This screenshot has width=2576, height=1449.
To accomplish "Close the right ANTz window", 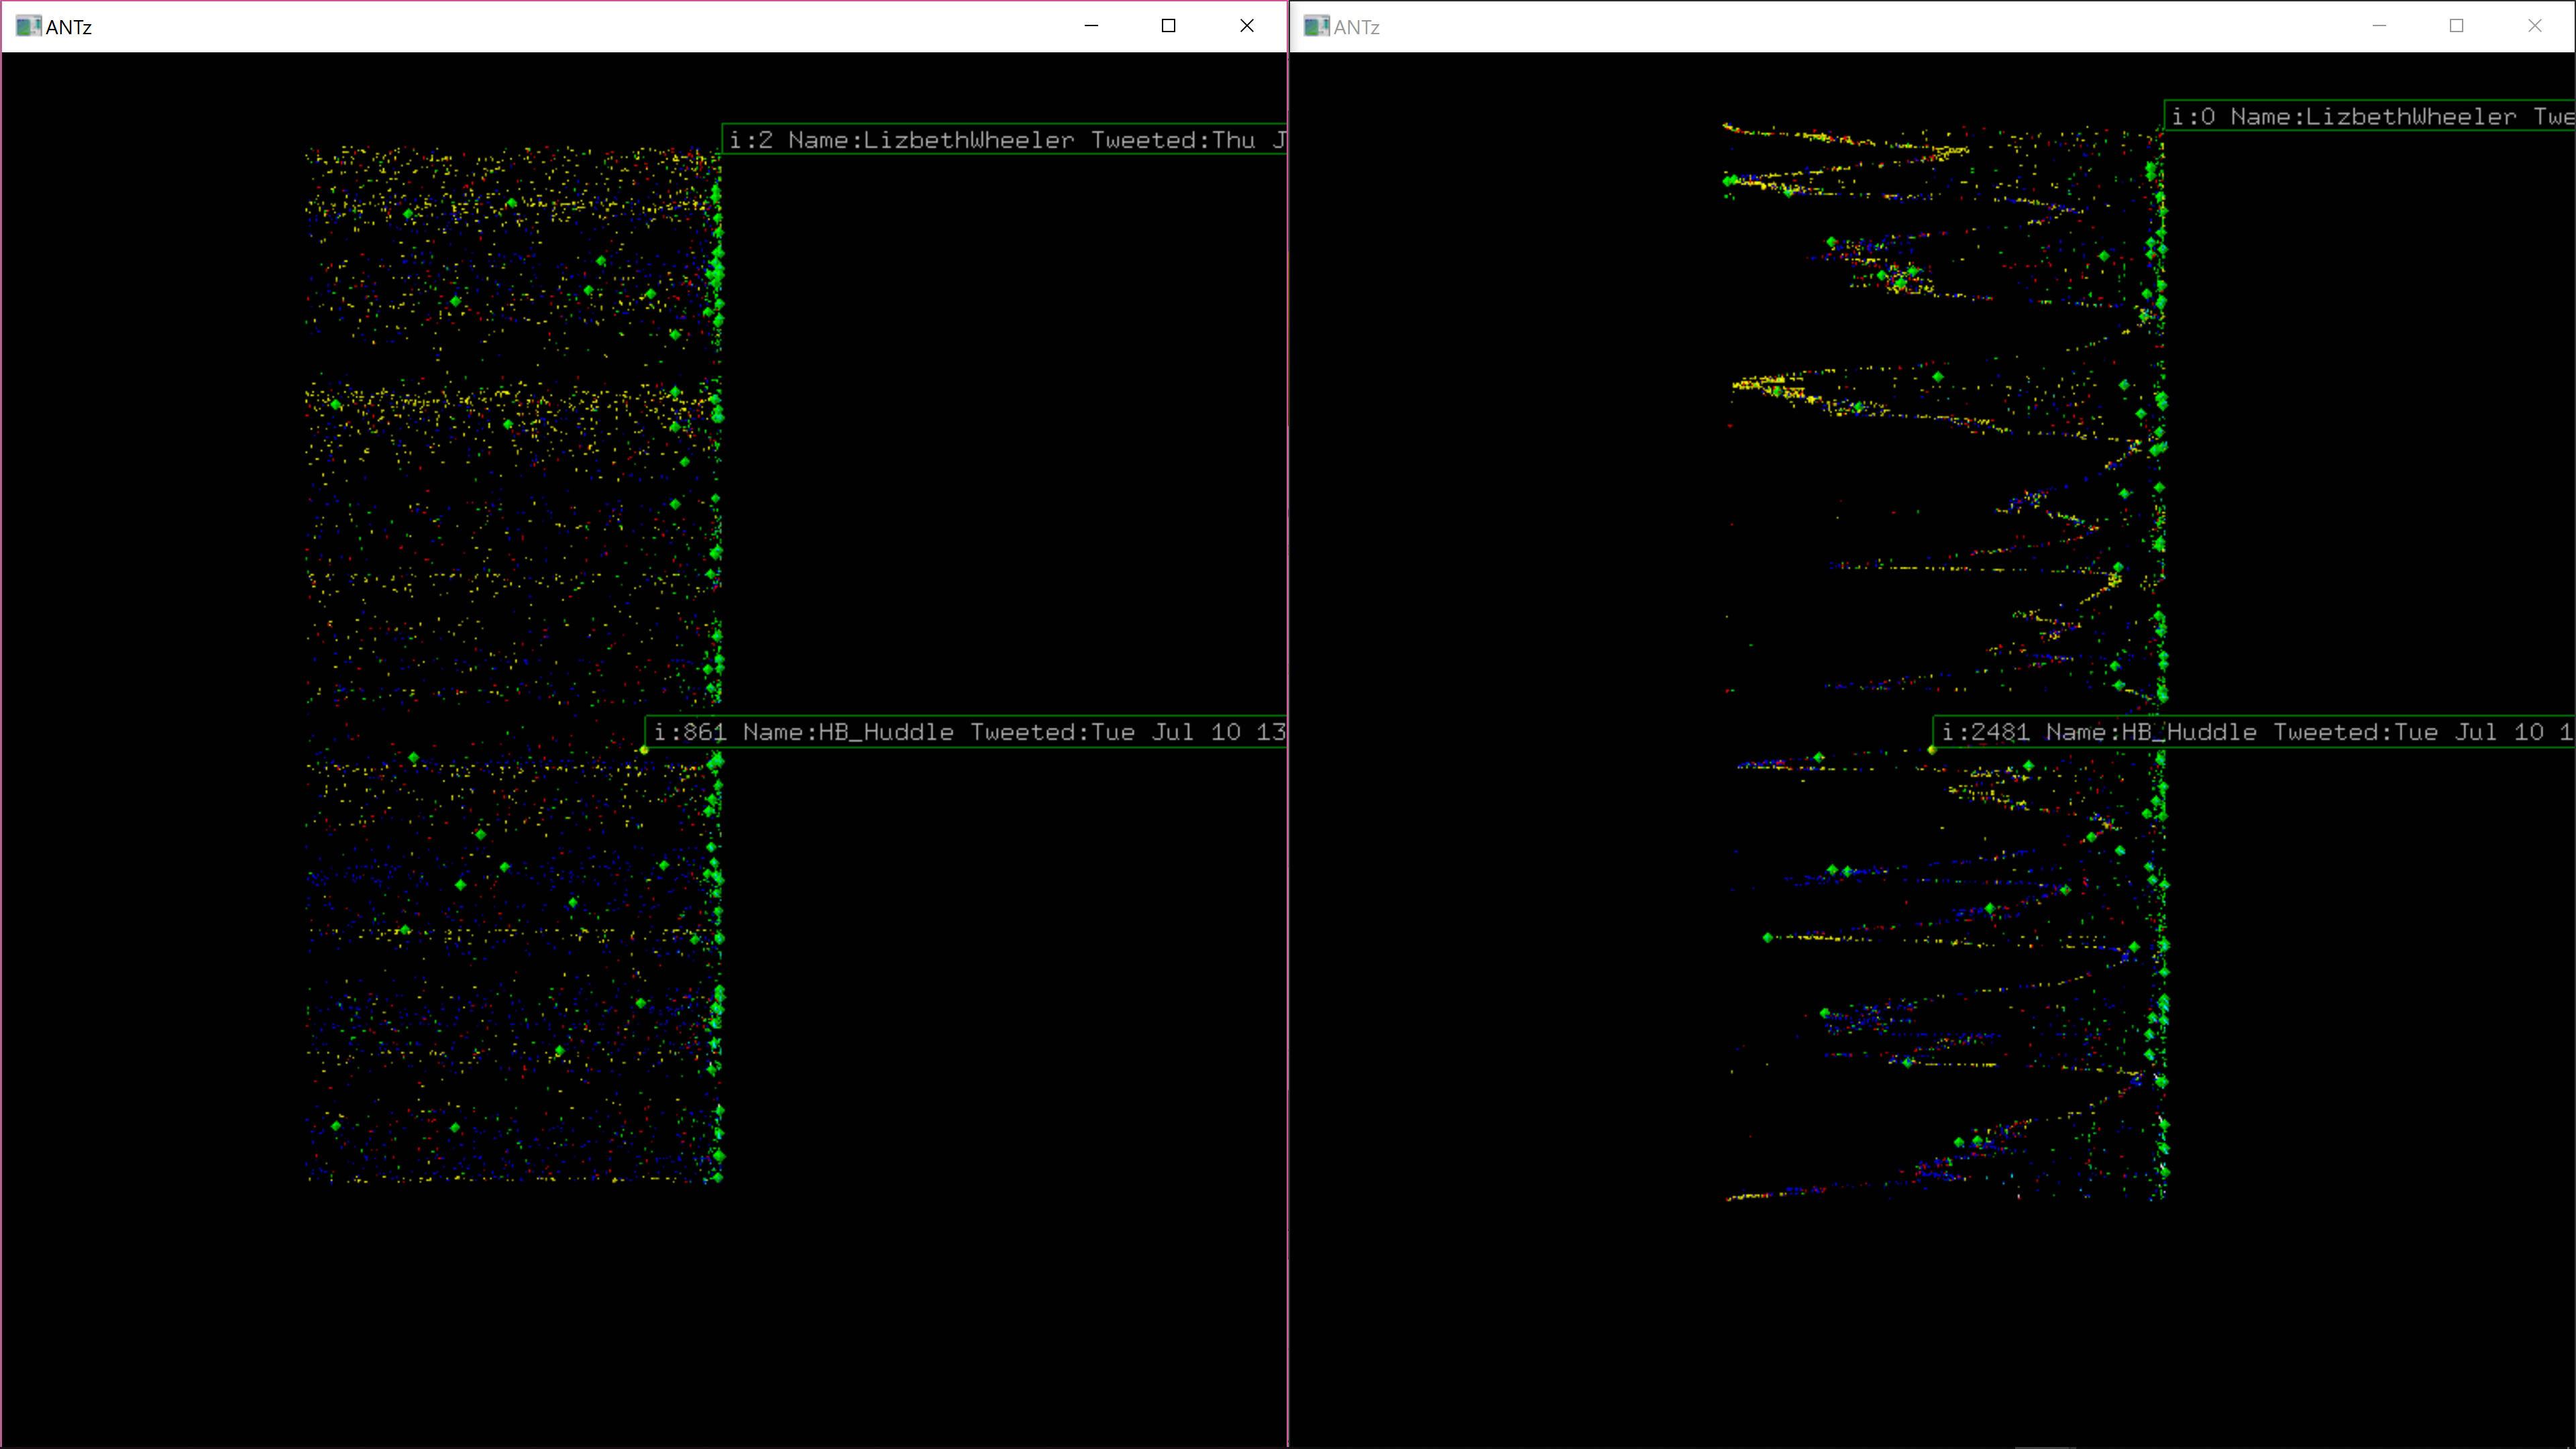I will coord(2534,26).
